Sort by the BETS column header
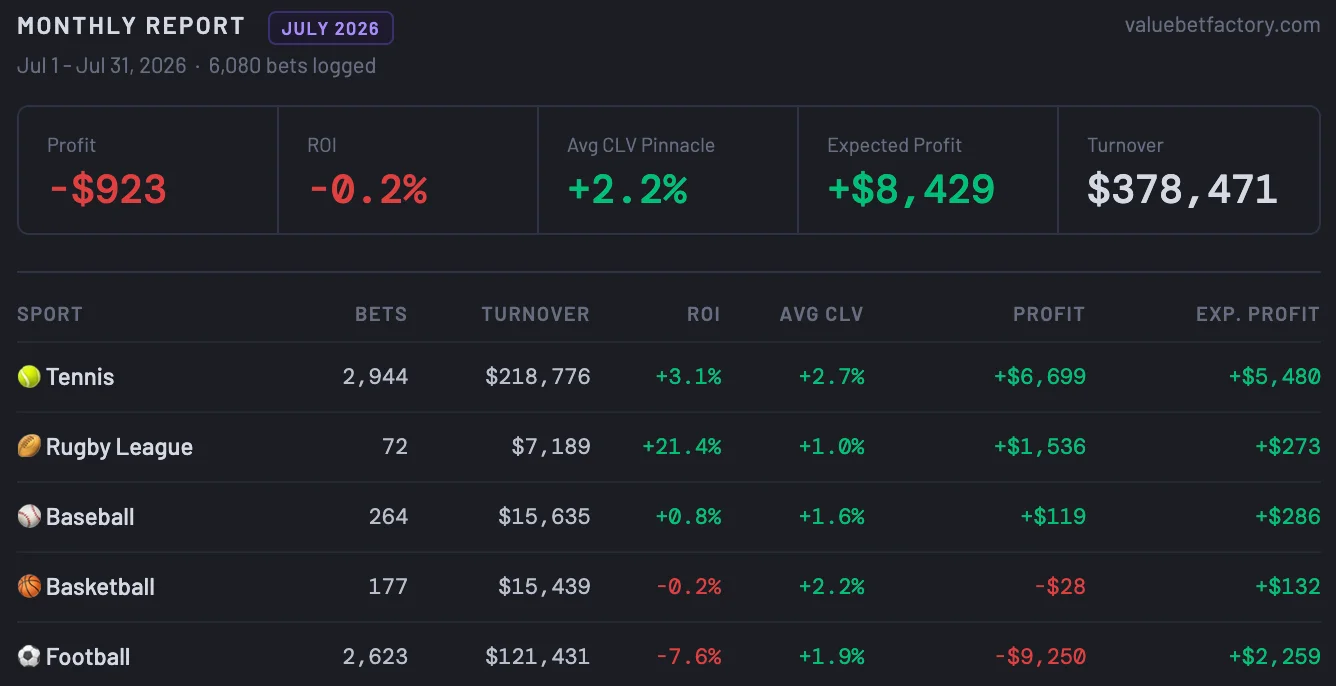 381,314
